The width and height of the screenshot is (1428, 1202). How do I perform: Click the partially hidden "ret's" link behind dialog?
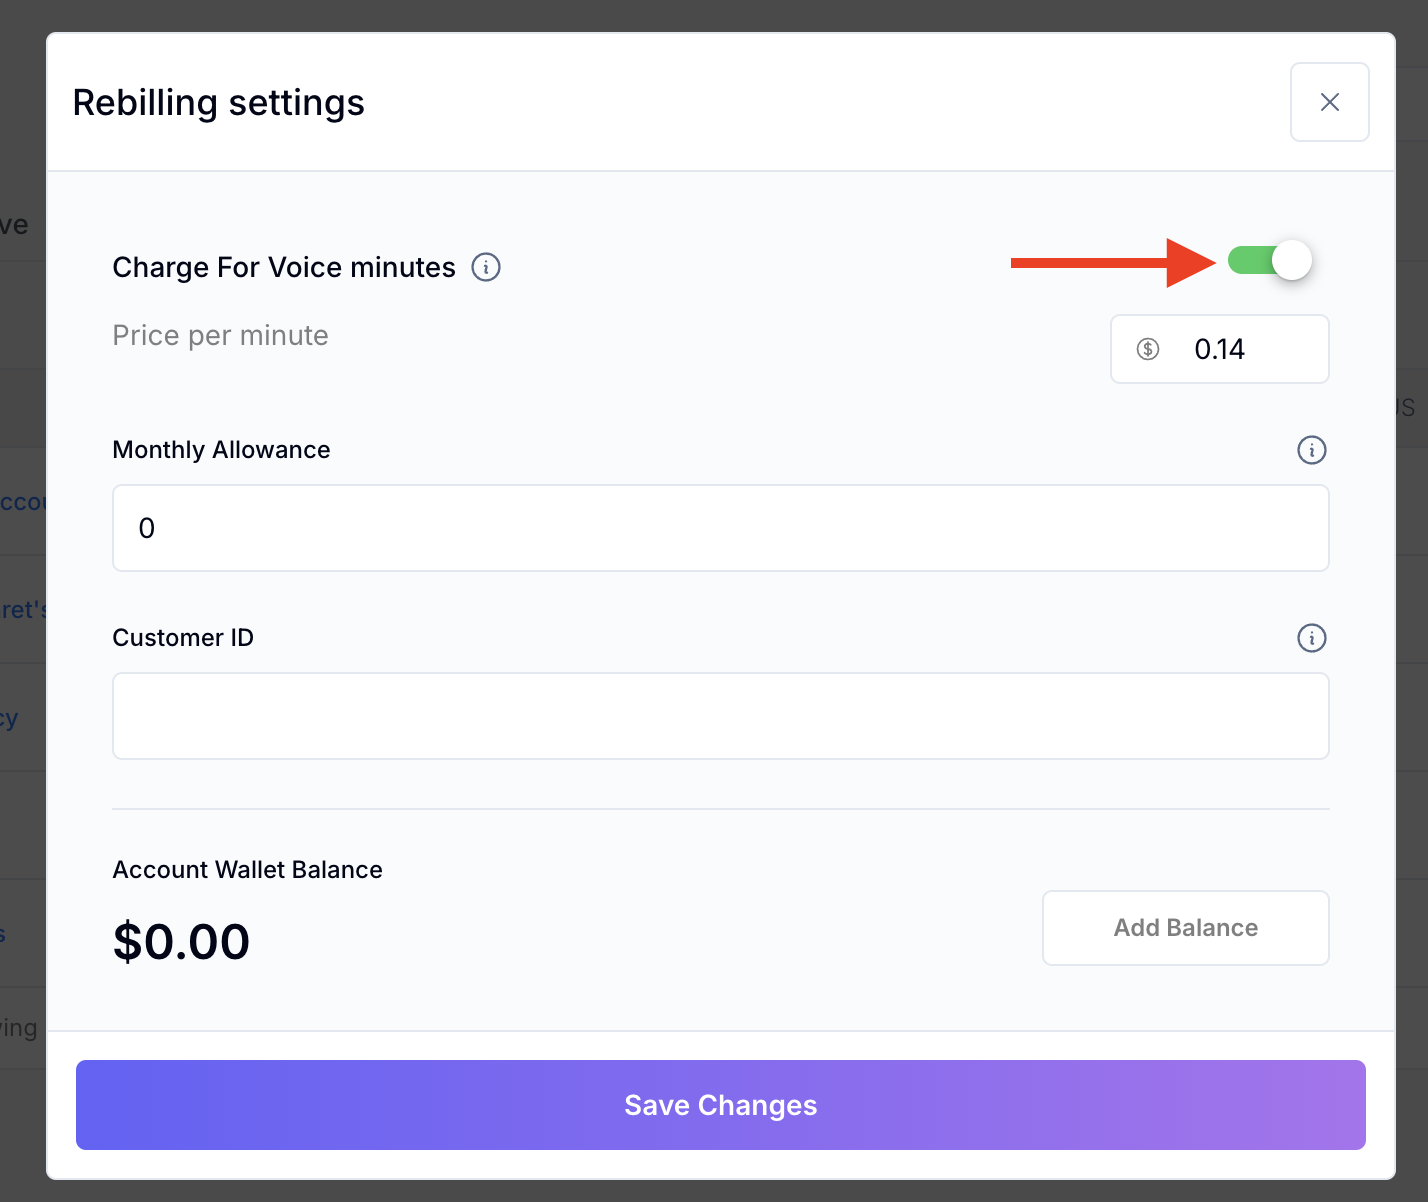[24, 610]
